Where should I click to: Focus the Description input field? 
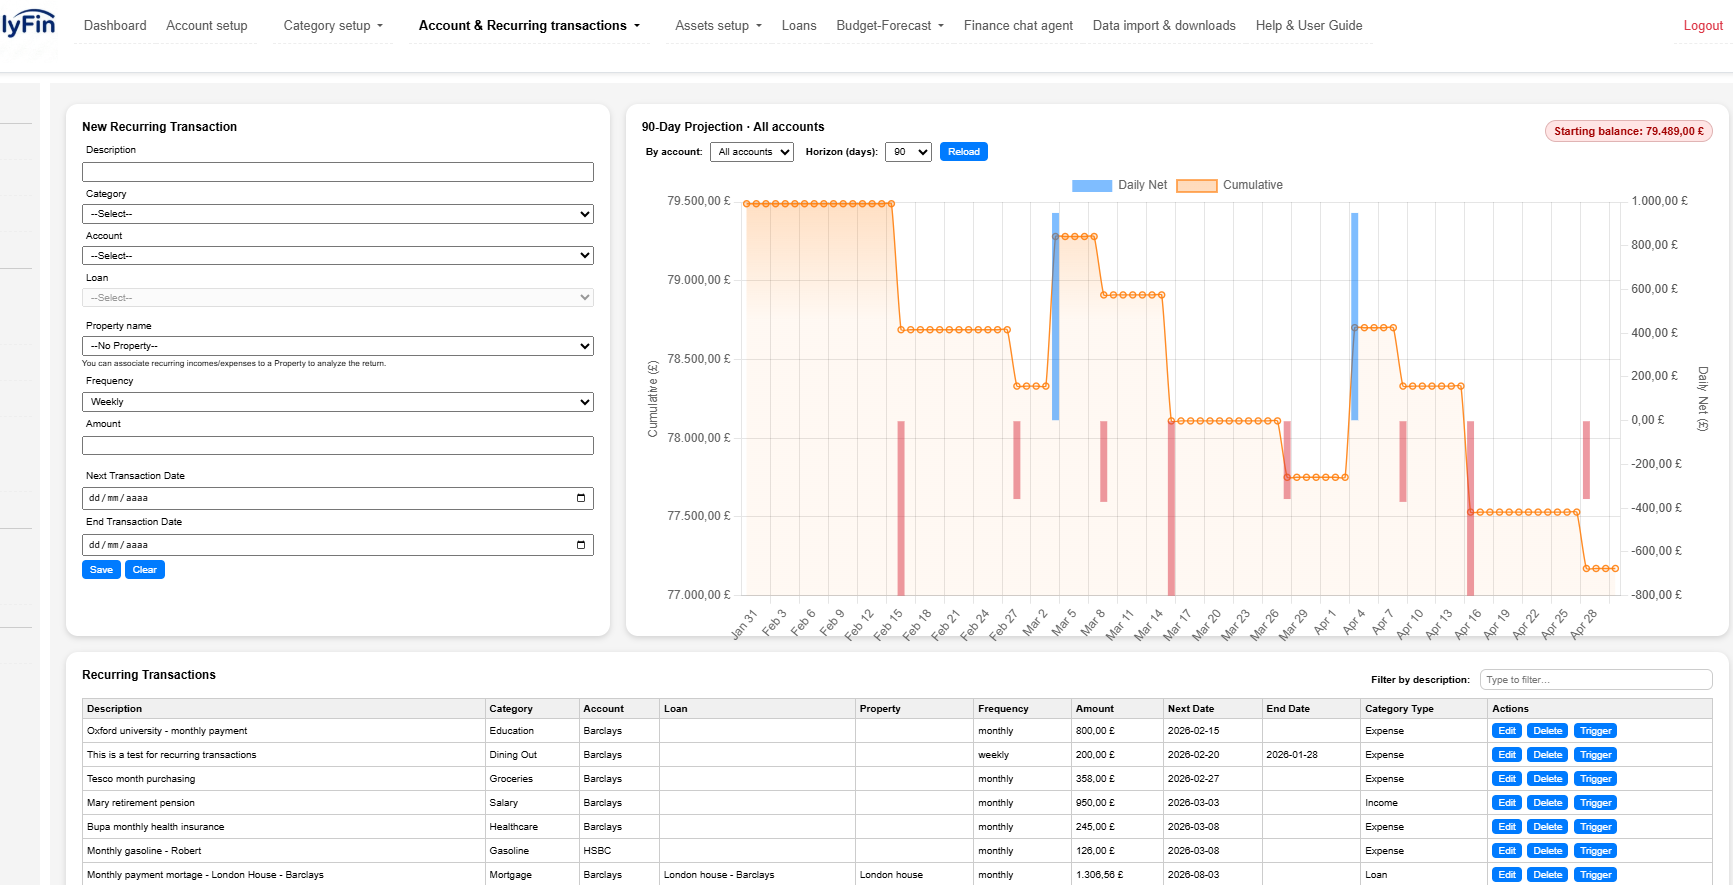pyautogui.click(x=338, y=172)
